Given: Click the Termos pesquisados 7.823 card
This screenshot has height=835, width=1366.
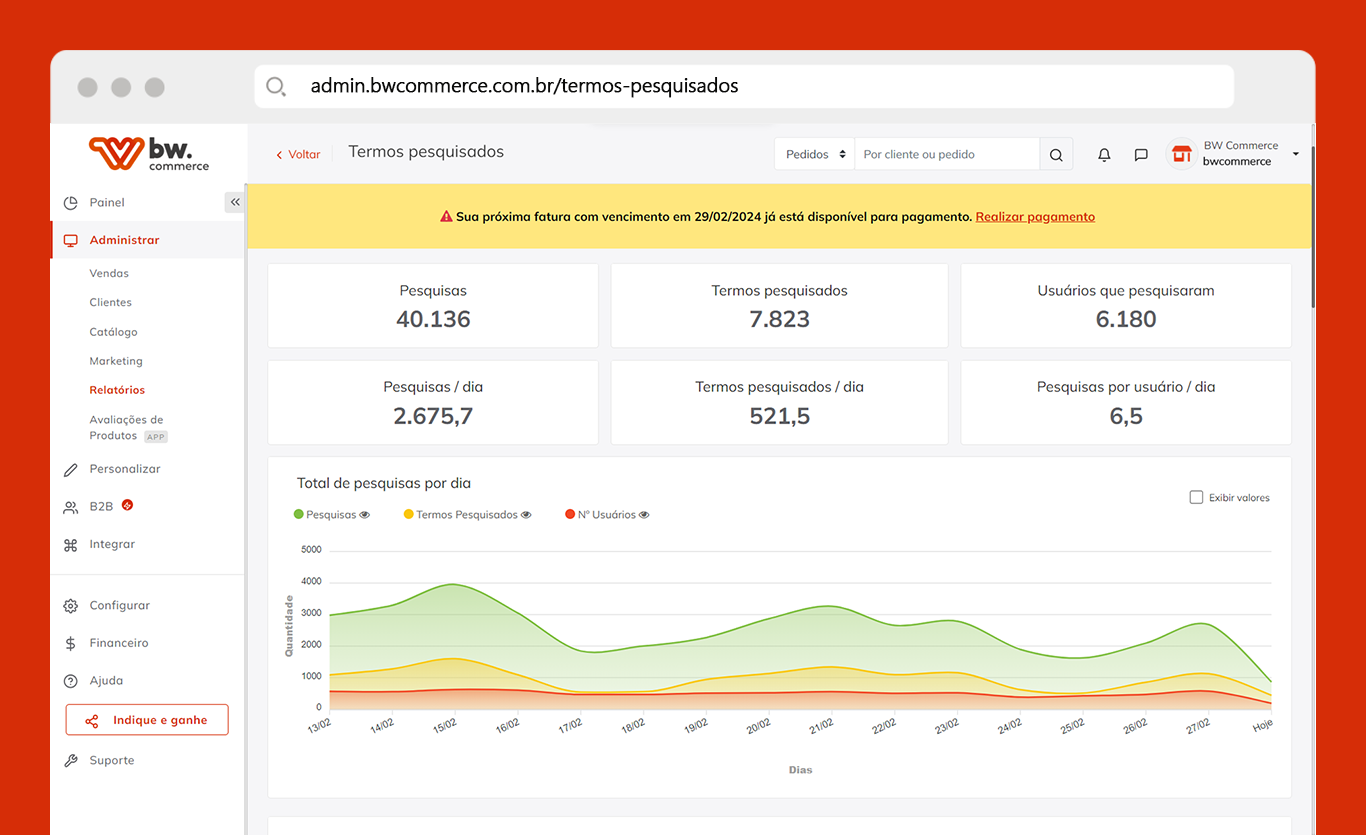Looking at the screenshot, I should click(779, 306).
